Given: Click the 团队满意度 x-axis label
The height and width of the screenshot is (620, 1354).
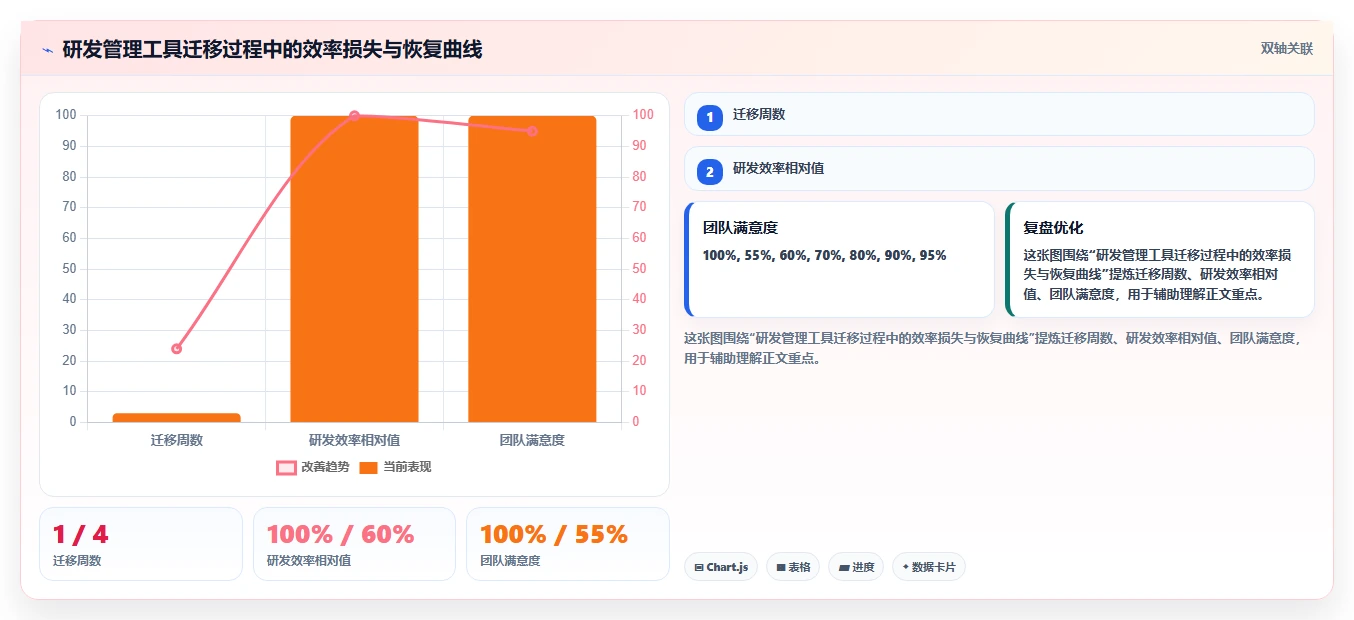Looking at the screenshot, I should point(532,440).
